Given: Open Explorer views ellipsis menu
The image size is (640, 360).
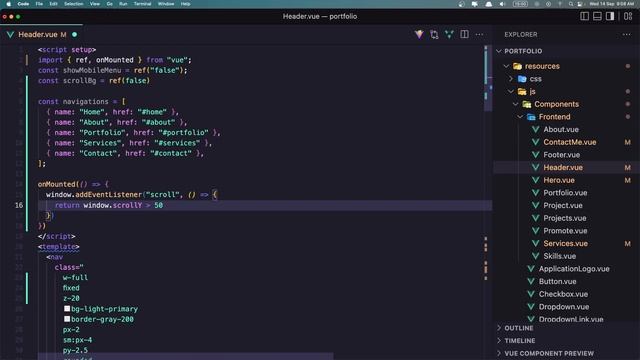Looking at the screenshot, I should 627,35.
